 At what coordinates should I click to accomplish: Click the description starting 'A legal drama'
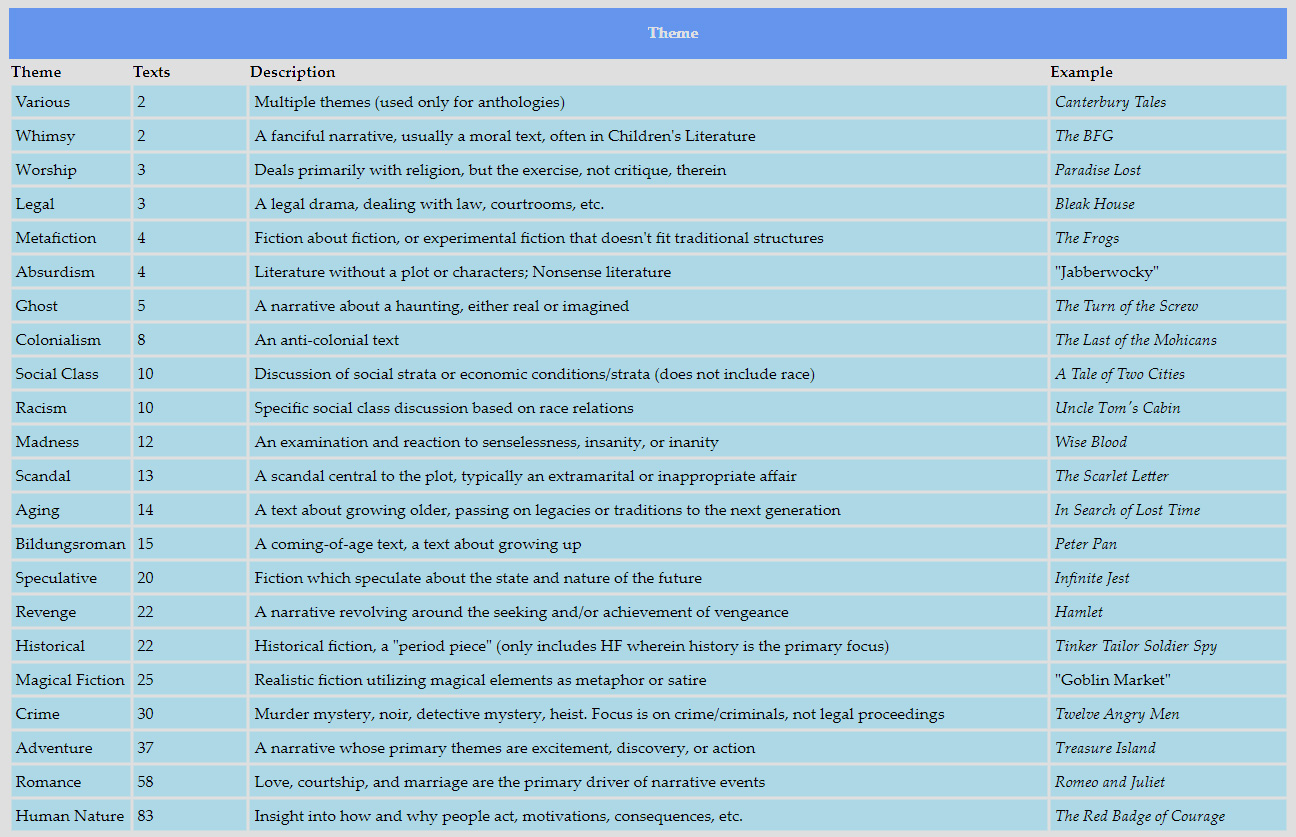tap(429, 204)
